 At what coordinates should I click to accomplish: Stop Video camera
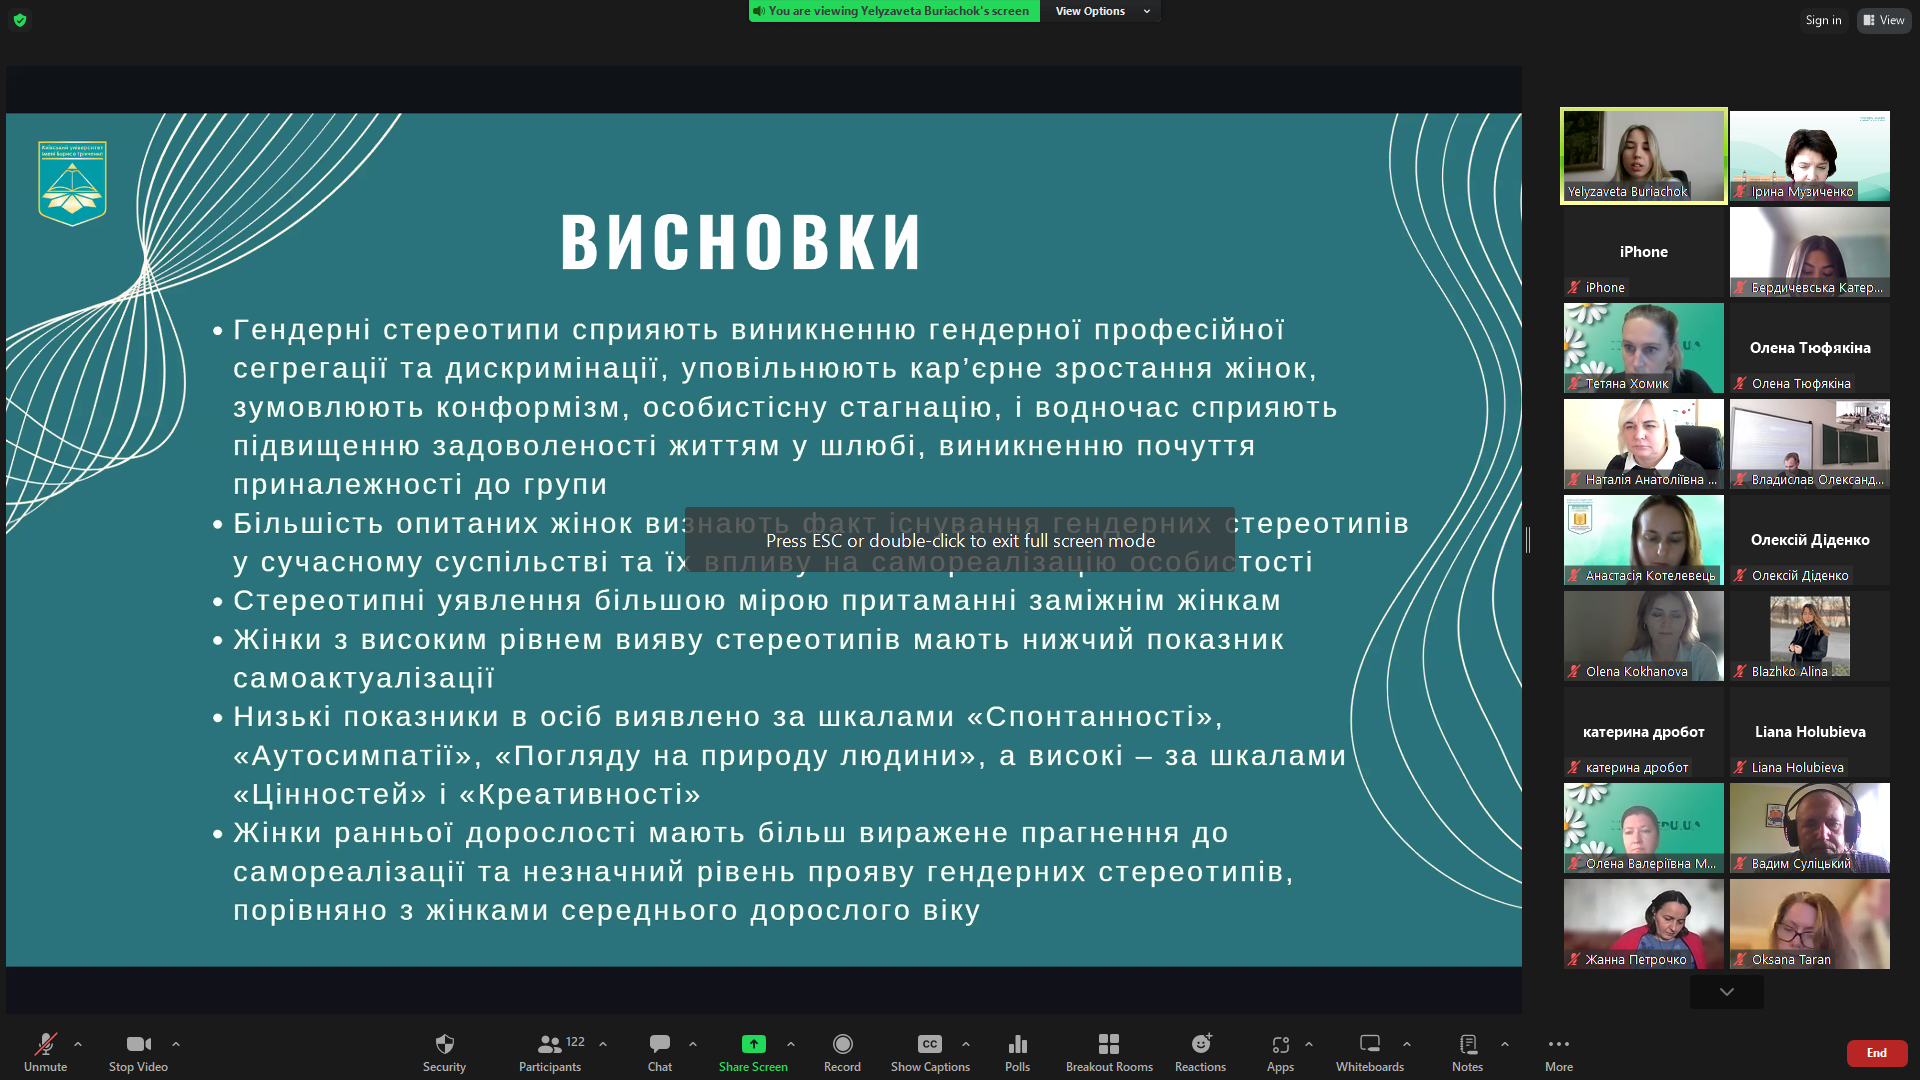coord(138,1051)
